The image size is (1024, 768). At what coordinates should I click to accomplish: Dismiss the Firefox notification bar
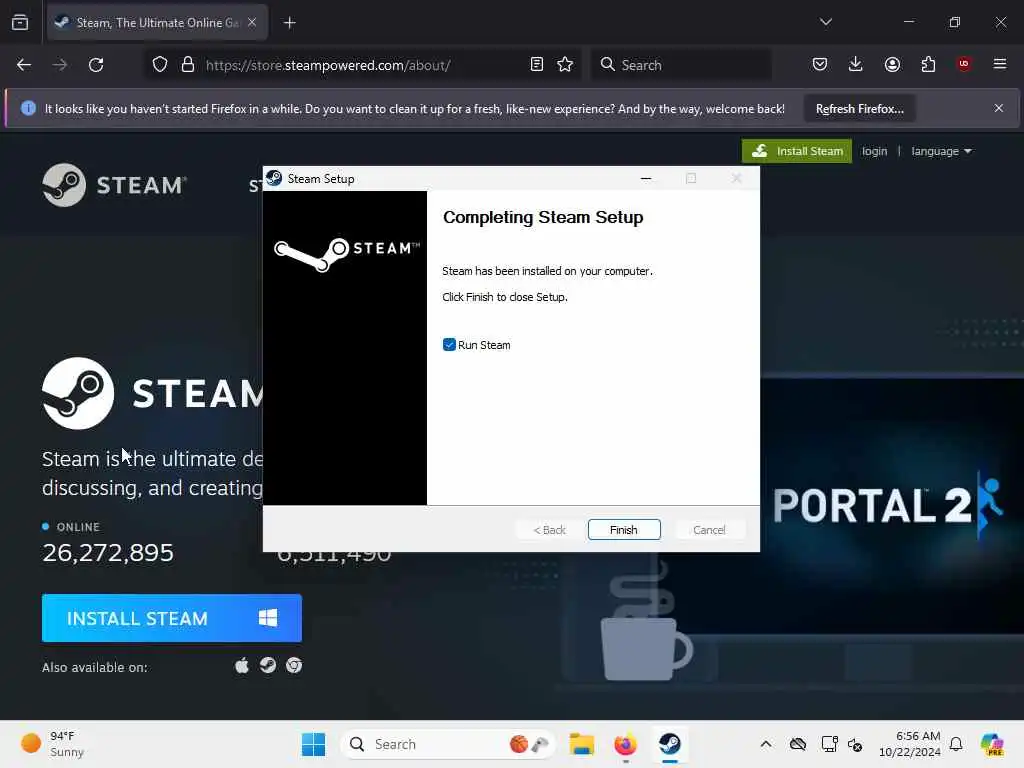pos(999,108)
